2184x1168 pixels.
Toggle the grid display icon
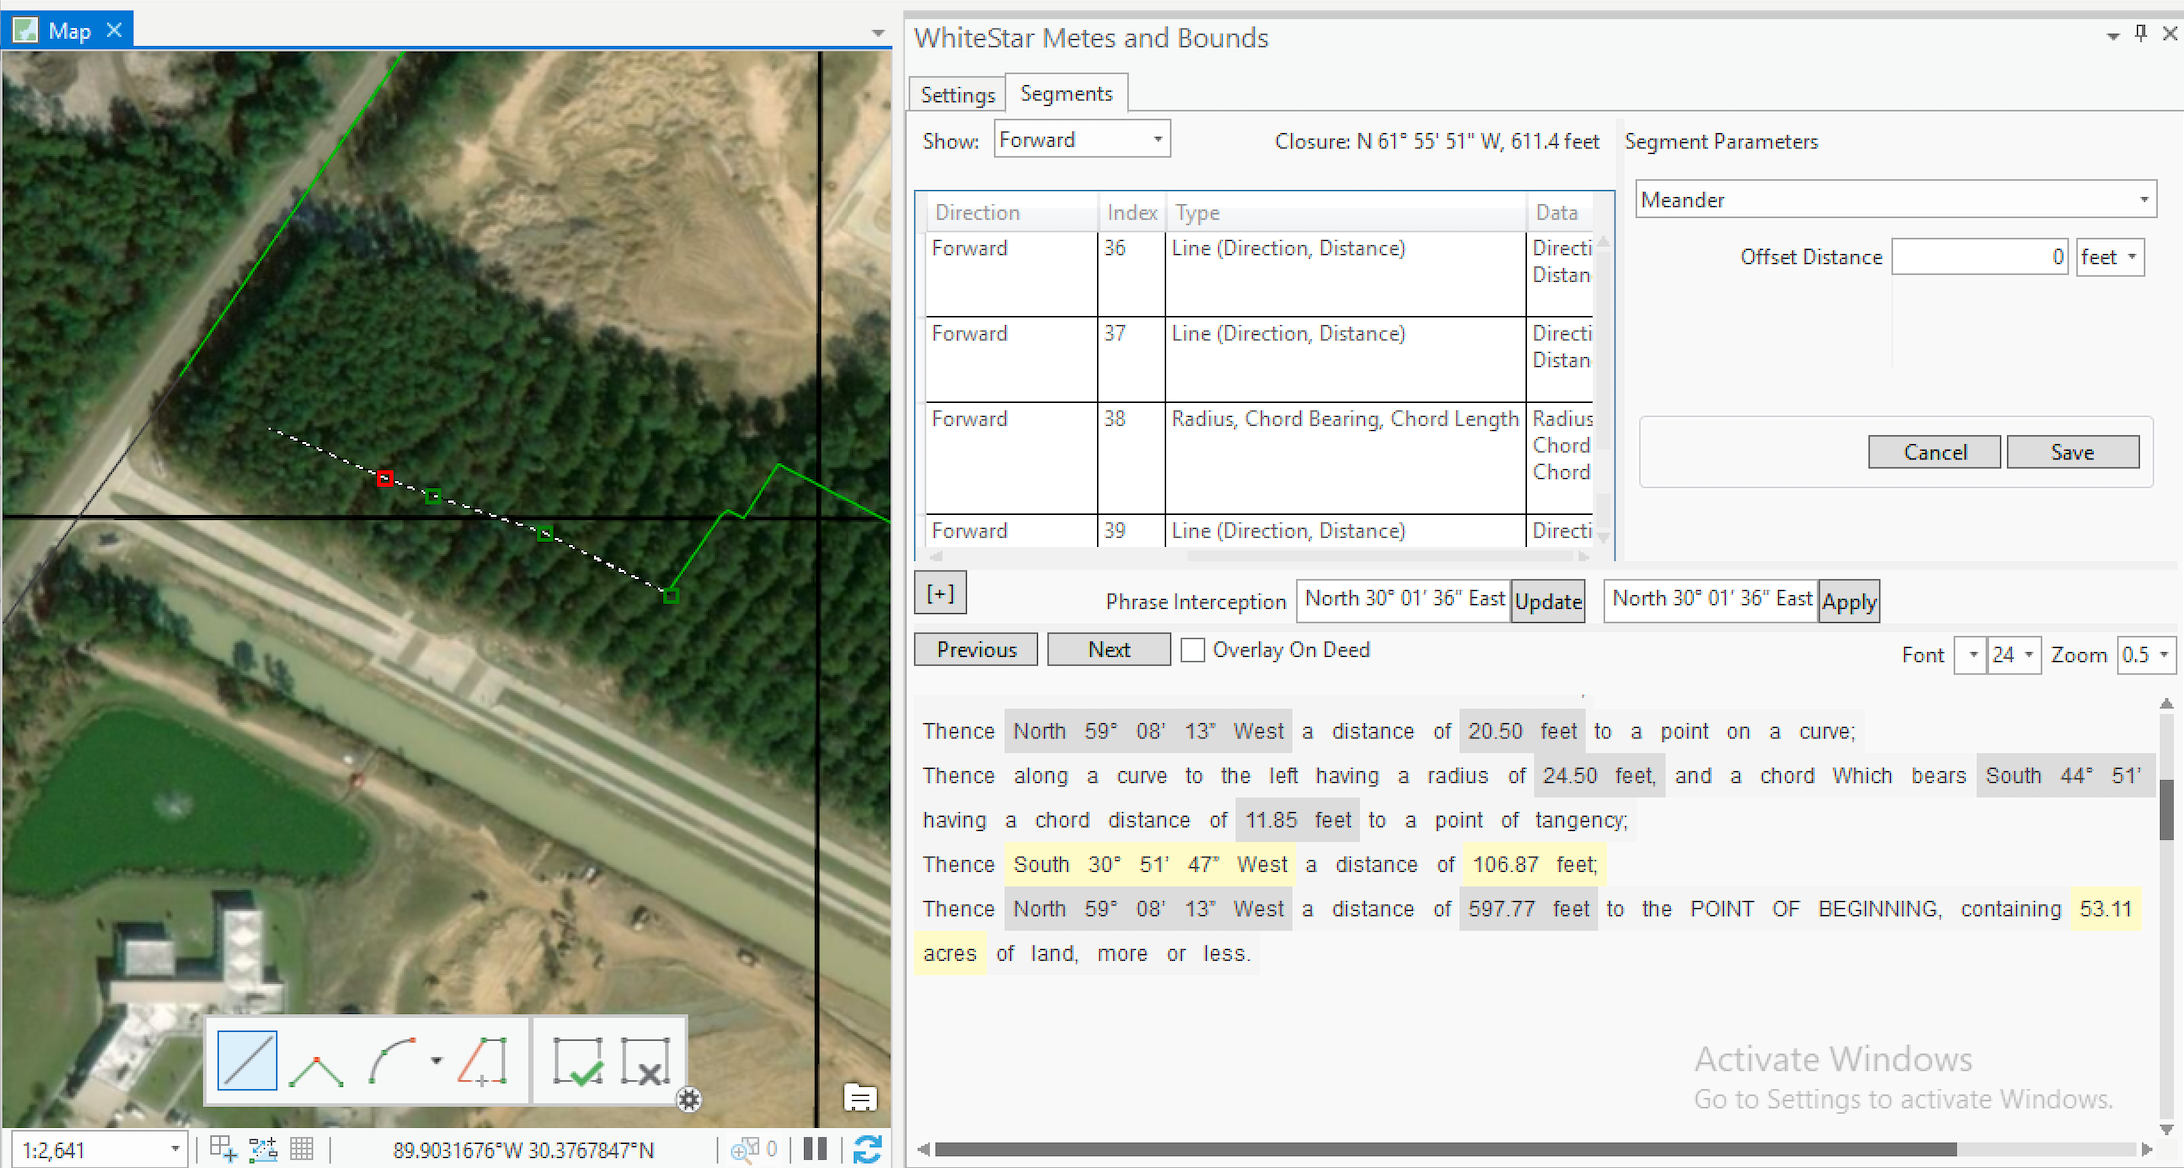(x=301, y=1150)
